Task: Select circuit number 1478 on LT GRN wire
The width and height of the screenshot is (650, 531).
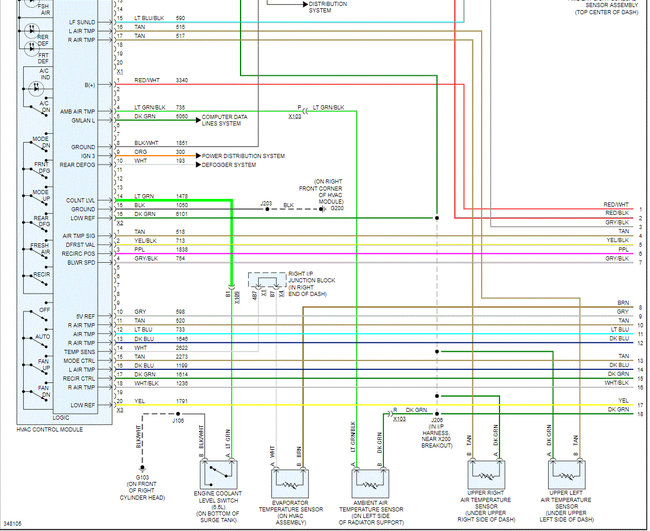Action: tap(182, 196)
